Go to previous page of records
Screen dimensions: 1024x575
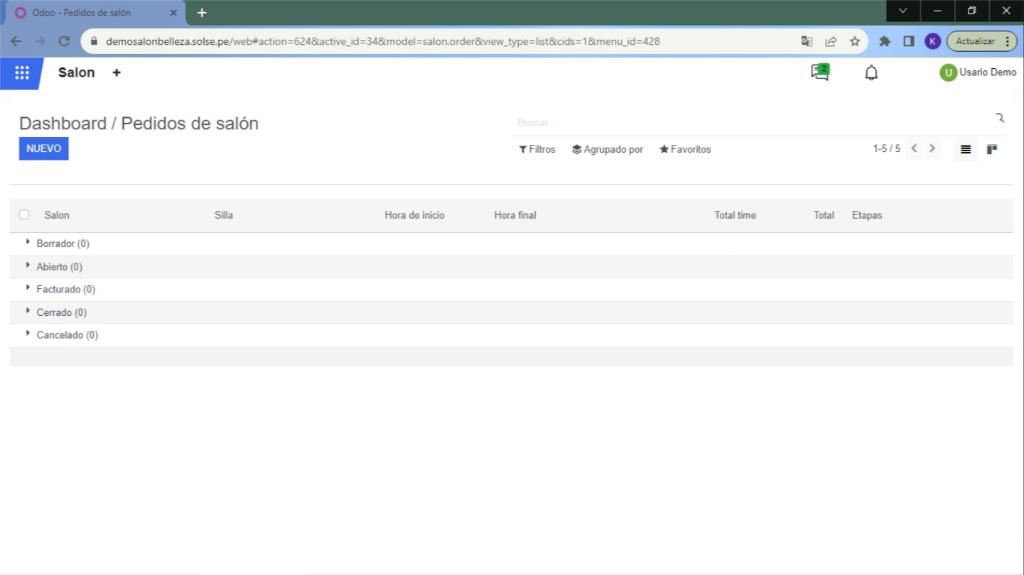pyautogui.click(x=914, y=149)
